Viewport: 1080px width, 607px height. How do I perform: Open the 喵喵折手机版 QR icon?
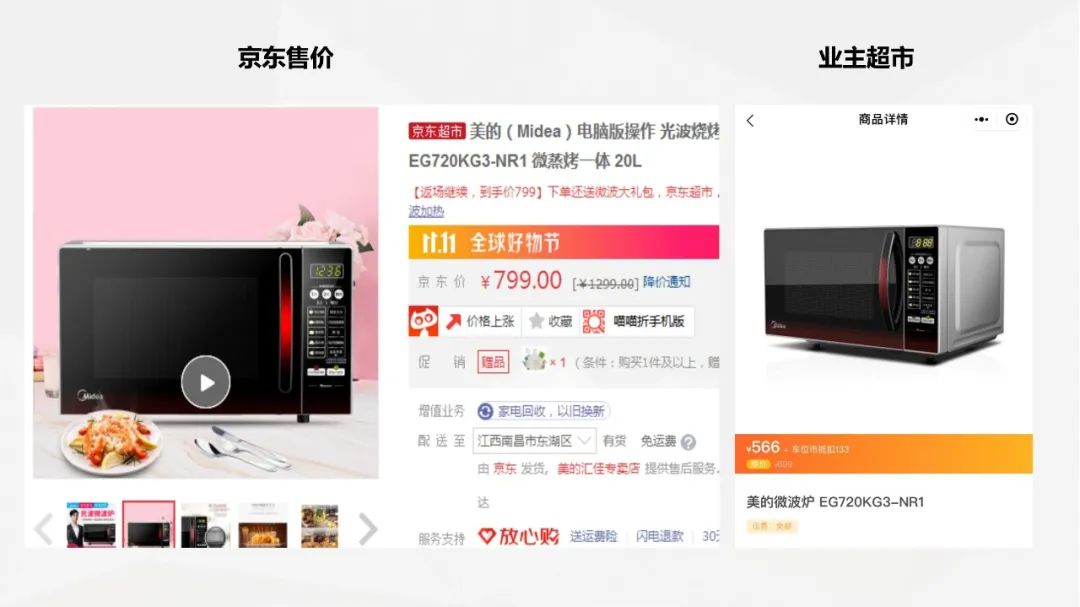[x=594, y=321]
